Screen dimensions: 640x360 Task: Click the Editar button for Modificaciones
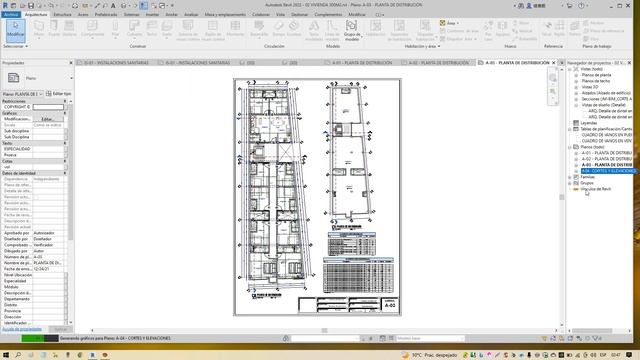coord(48,119)
